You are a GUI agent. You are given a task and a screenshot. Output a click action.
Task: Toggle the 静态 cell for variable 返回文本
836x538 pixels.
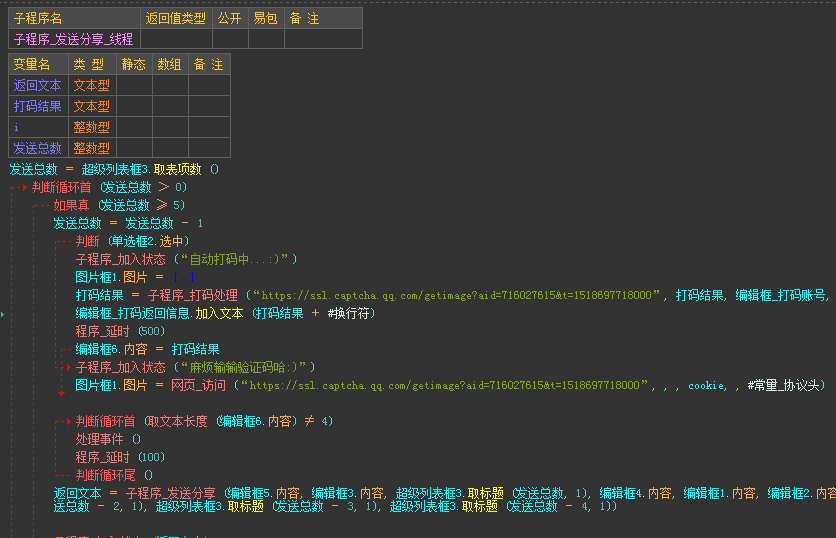[x=133, y=85]
